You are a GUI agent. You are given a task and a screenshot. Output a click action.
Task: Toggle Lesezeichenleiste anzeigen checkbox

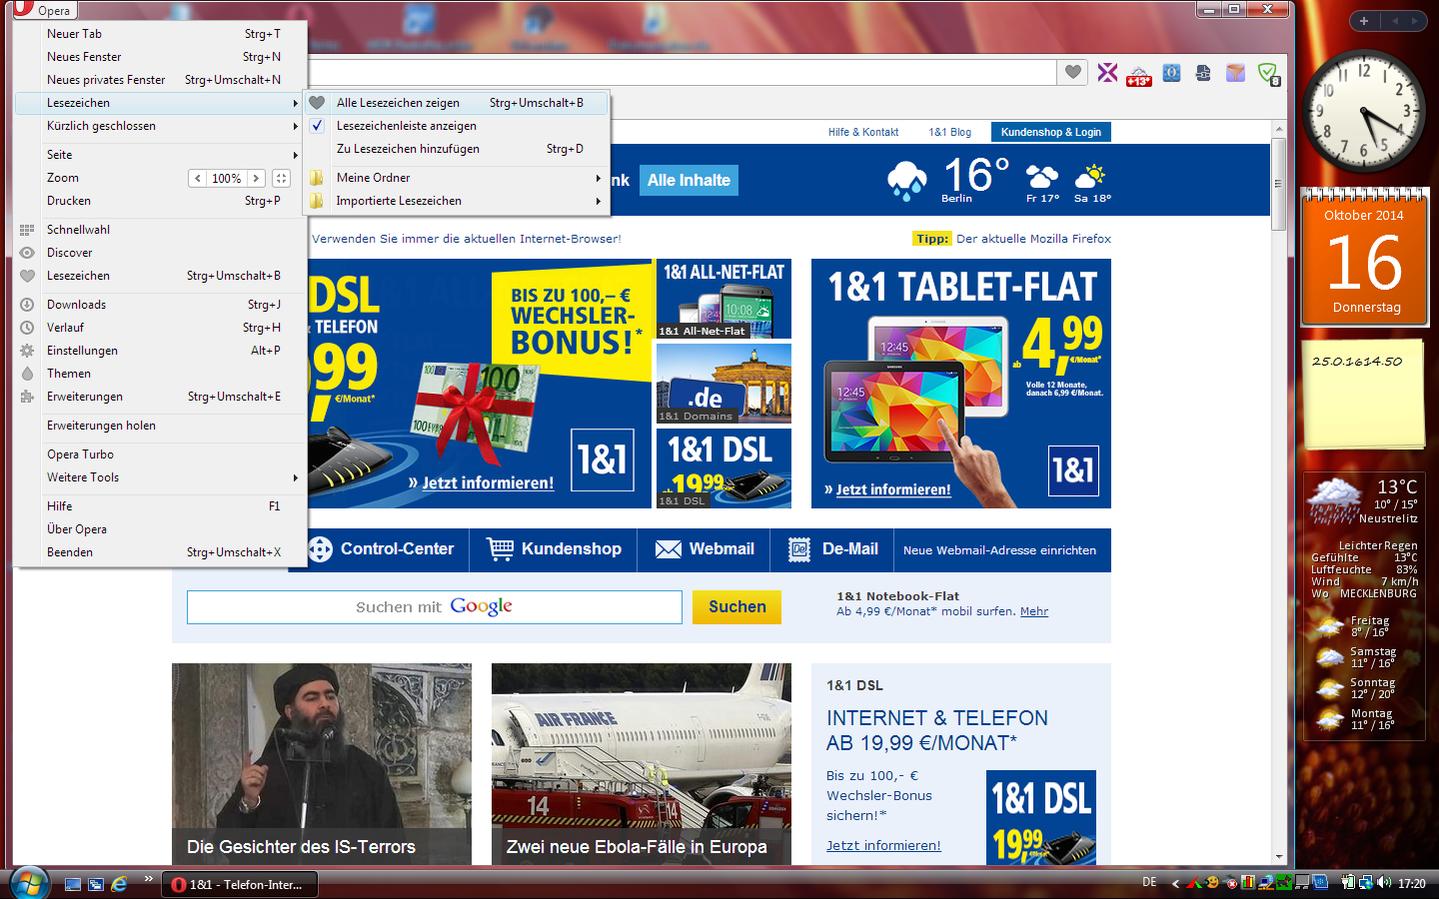pos(317,126)
